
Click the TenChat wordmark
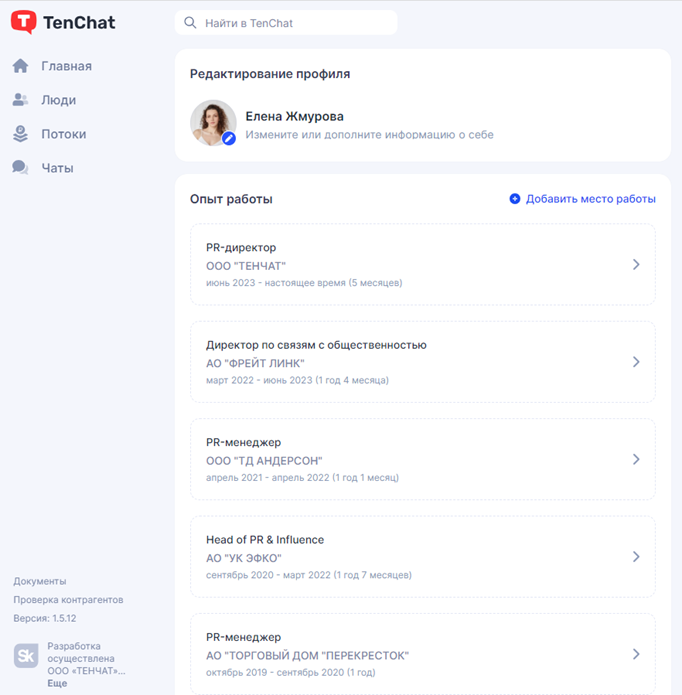tap(79, 22)
